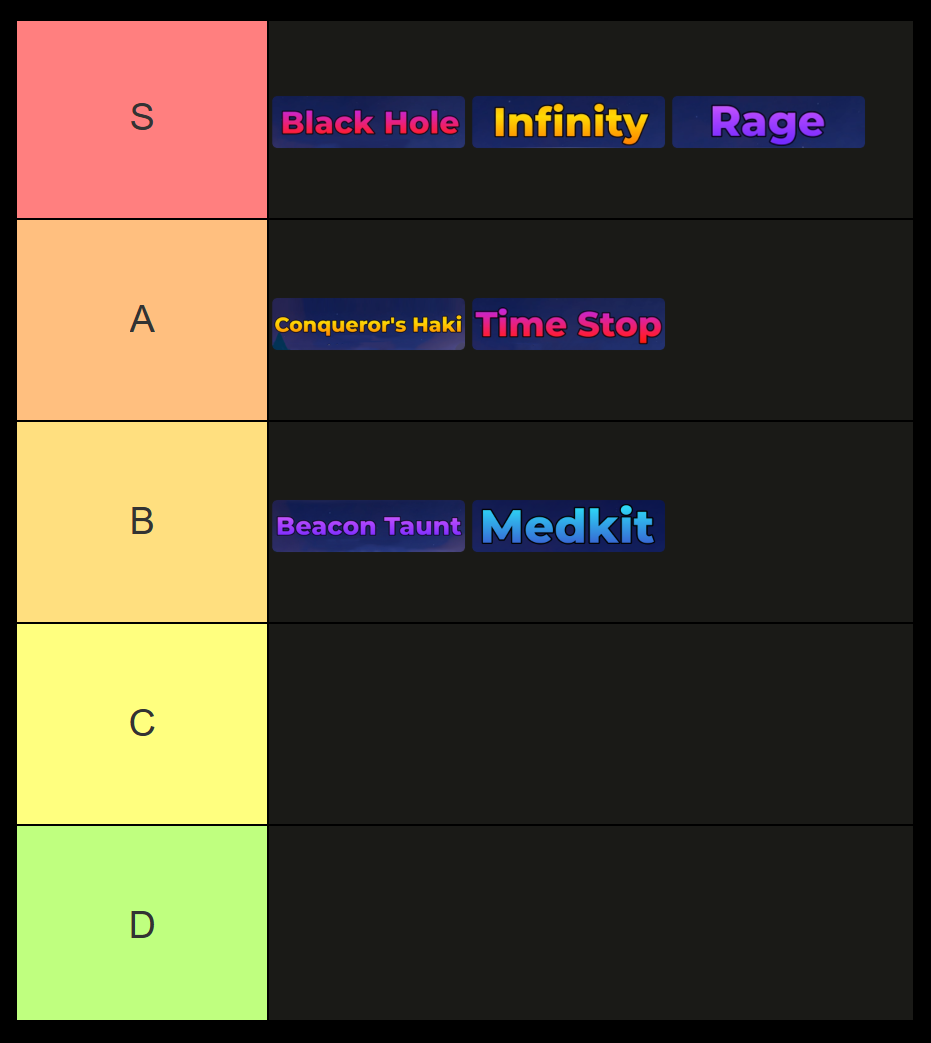
Task: Select the orange A tier label
Action: tap(142, 320)
